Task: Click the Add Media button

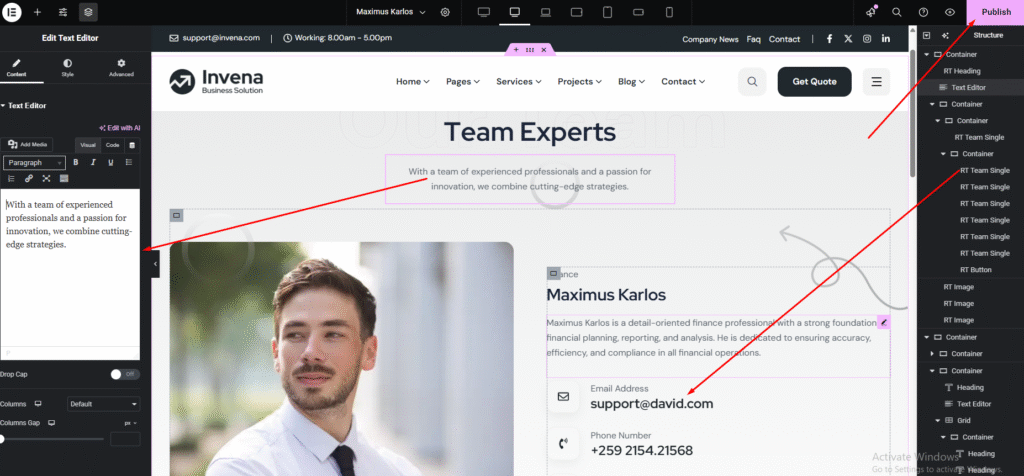Action: pos(29,145)
